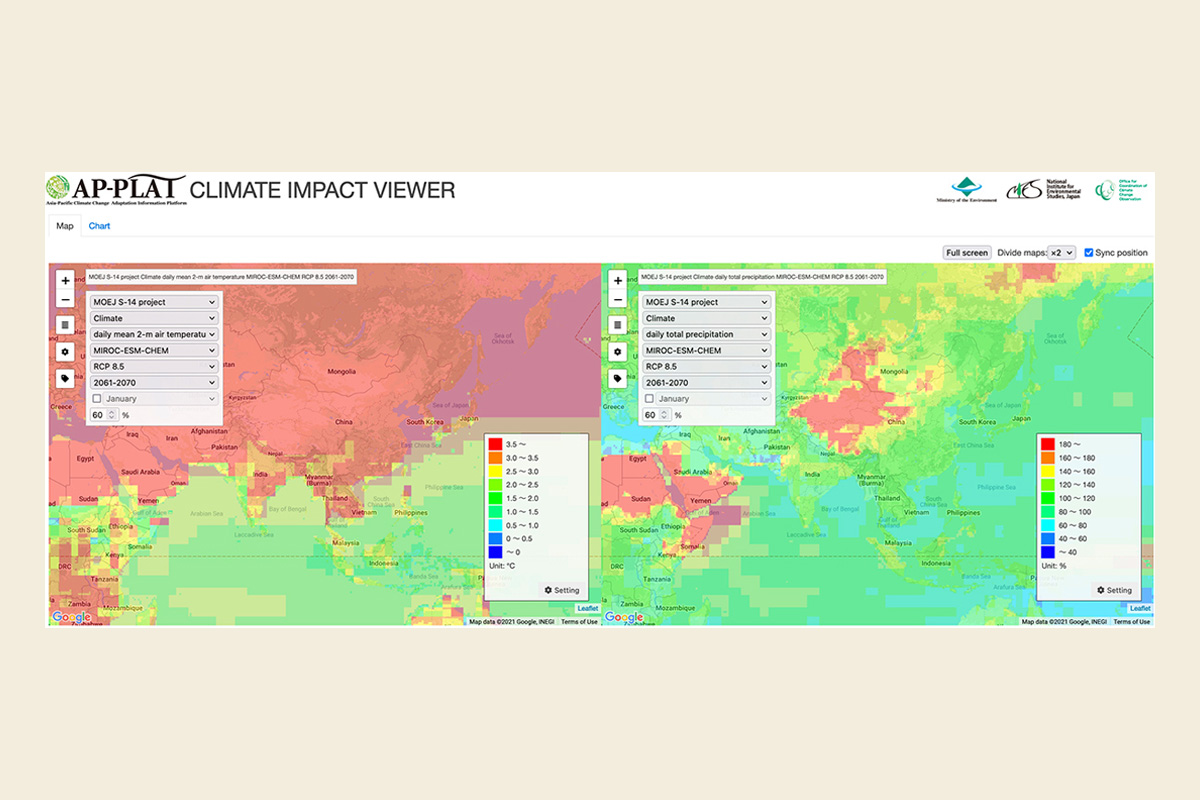Zoom in on the left temperature map
The image size is (1200, 800).
click(65, 281)
